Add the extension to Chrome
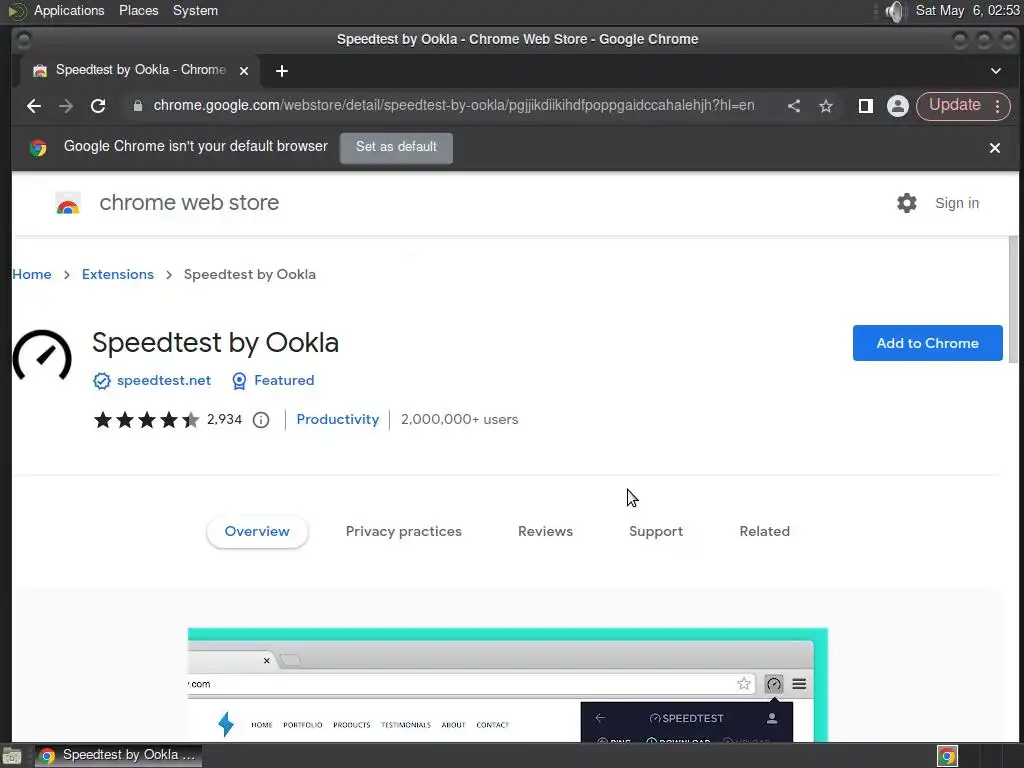Image resolution: width=1024 pixels, height=768 pixels. (x=927, y=343)
